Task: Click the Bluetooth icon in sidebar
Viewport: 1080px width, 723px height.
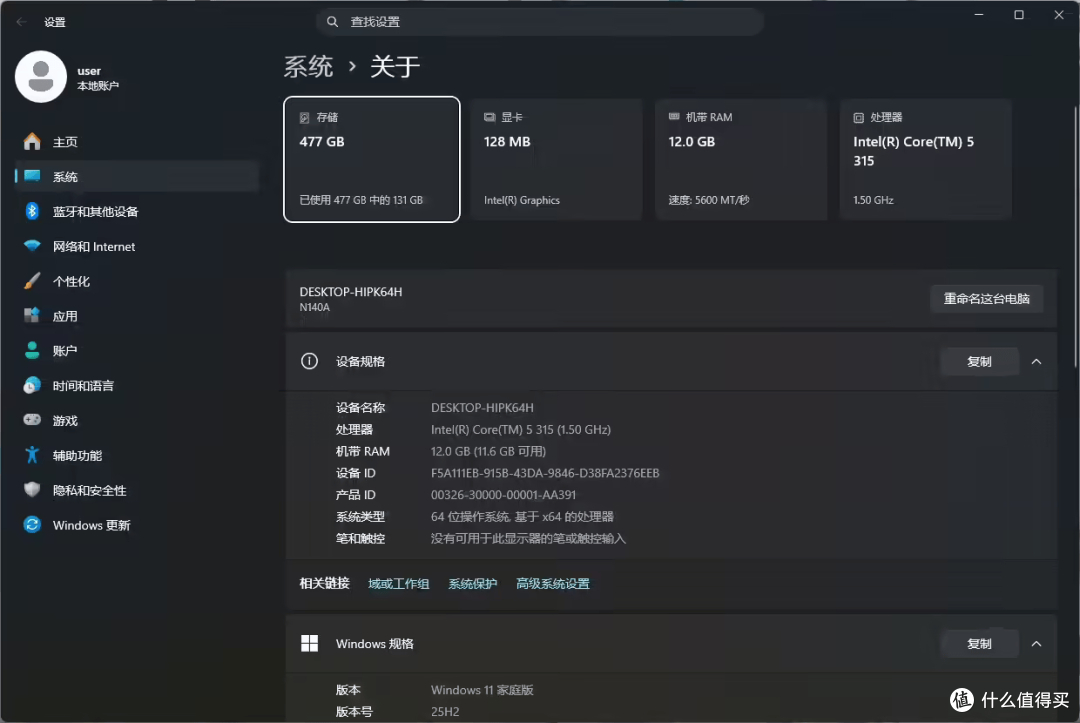Action: (32, 211)
